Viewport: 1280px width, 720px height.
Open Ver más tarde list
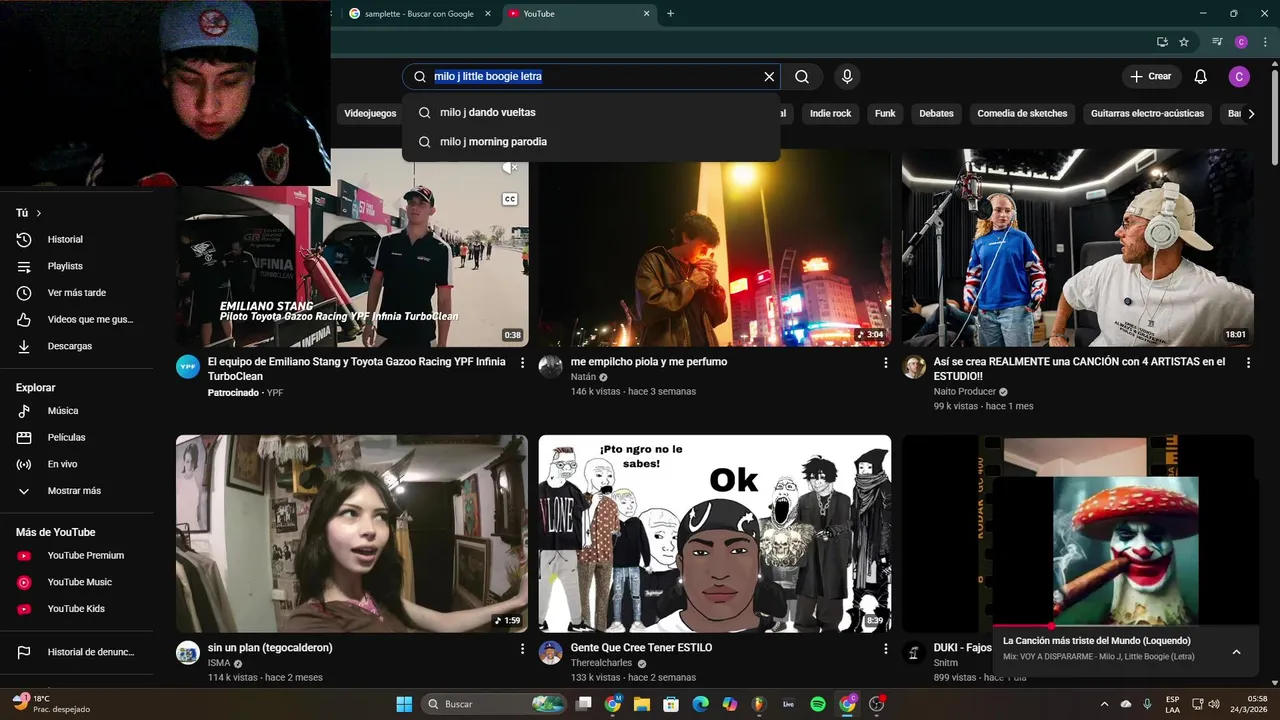coord(77,293)
